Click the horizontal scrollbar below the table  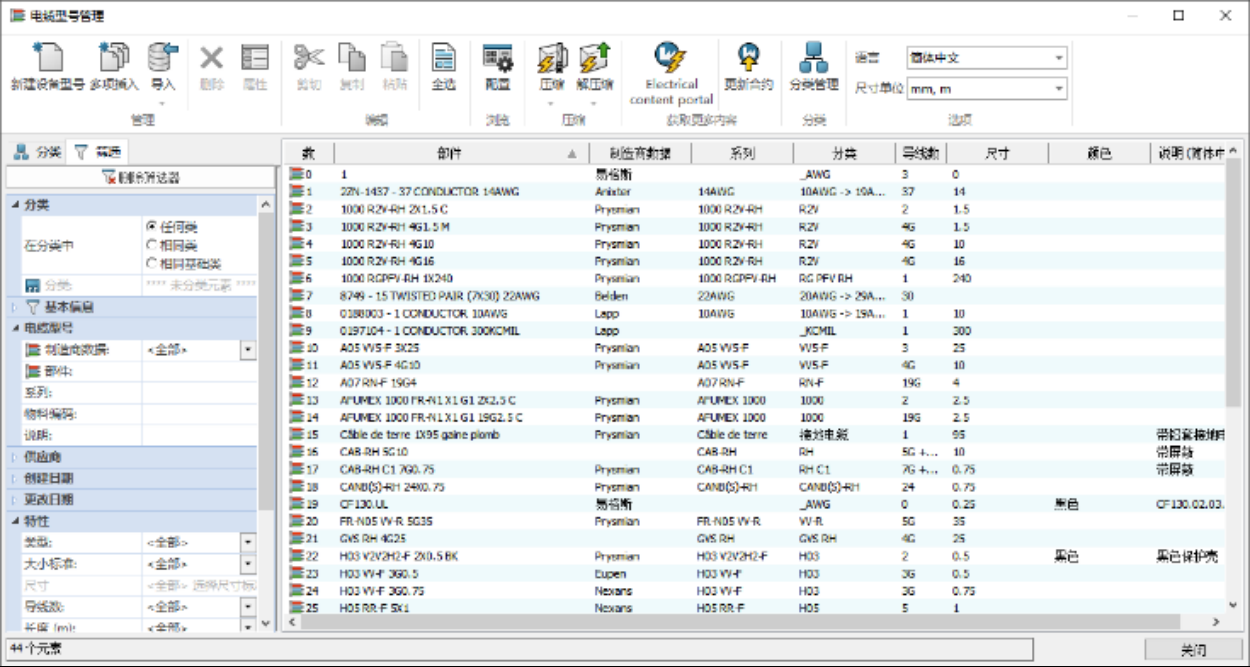tap(760, 622)
